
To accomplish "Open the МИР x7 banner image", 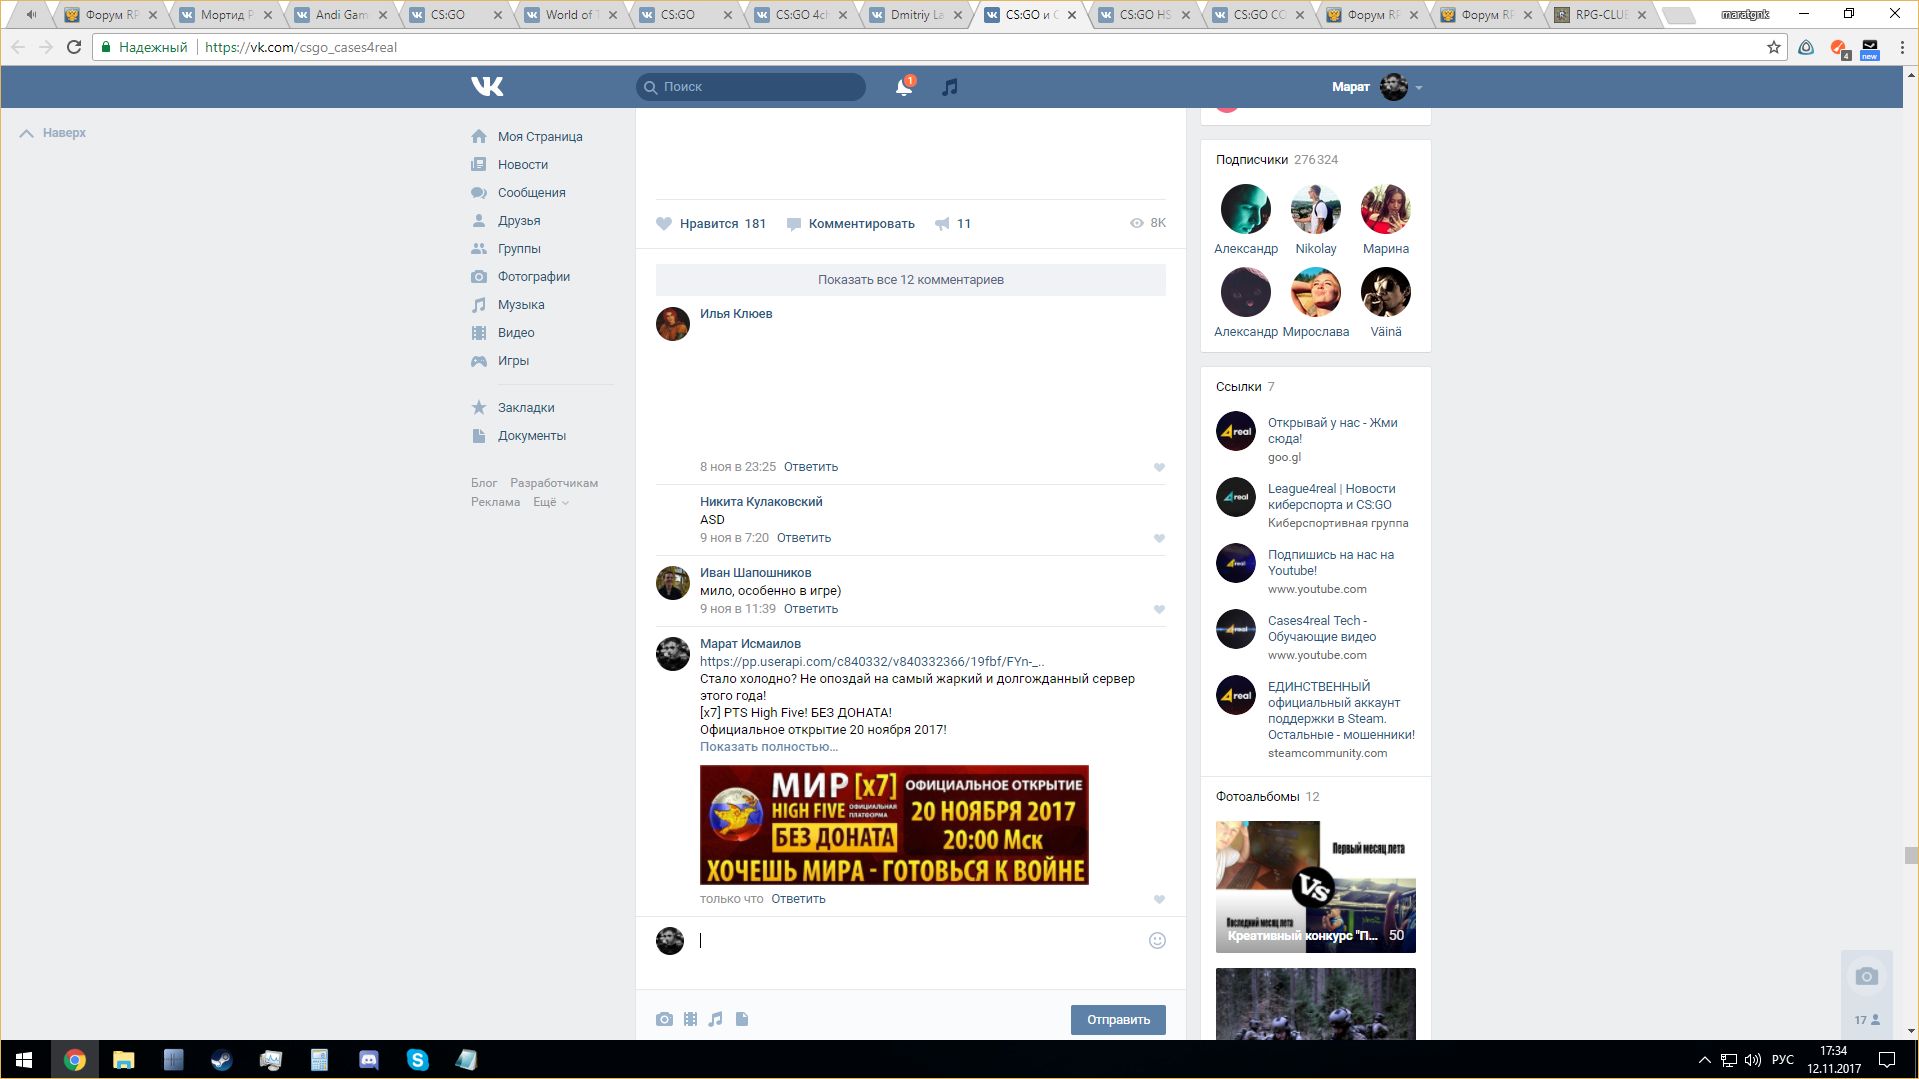I will [894, 825].
